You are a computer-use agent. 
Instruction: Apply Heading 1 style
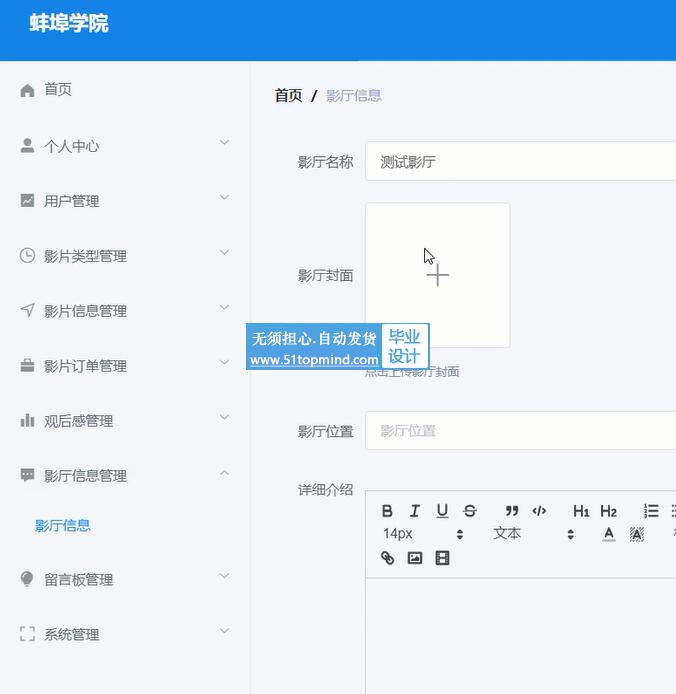[581, 511]
